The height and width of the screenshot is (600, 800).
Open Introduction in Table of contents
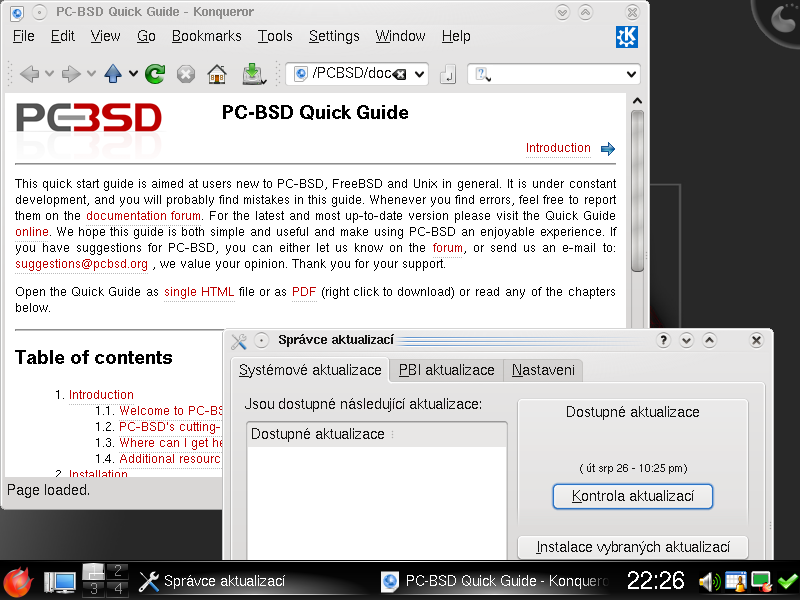[101, 395]
